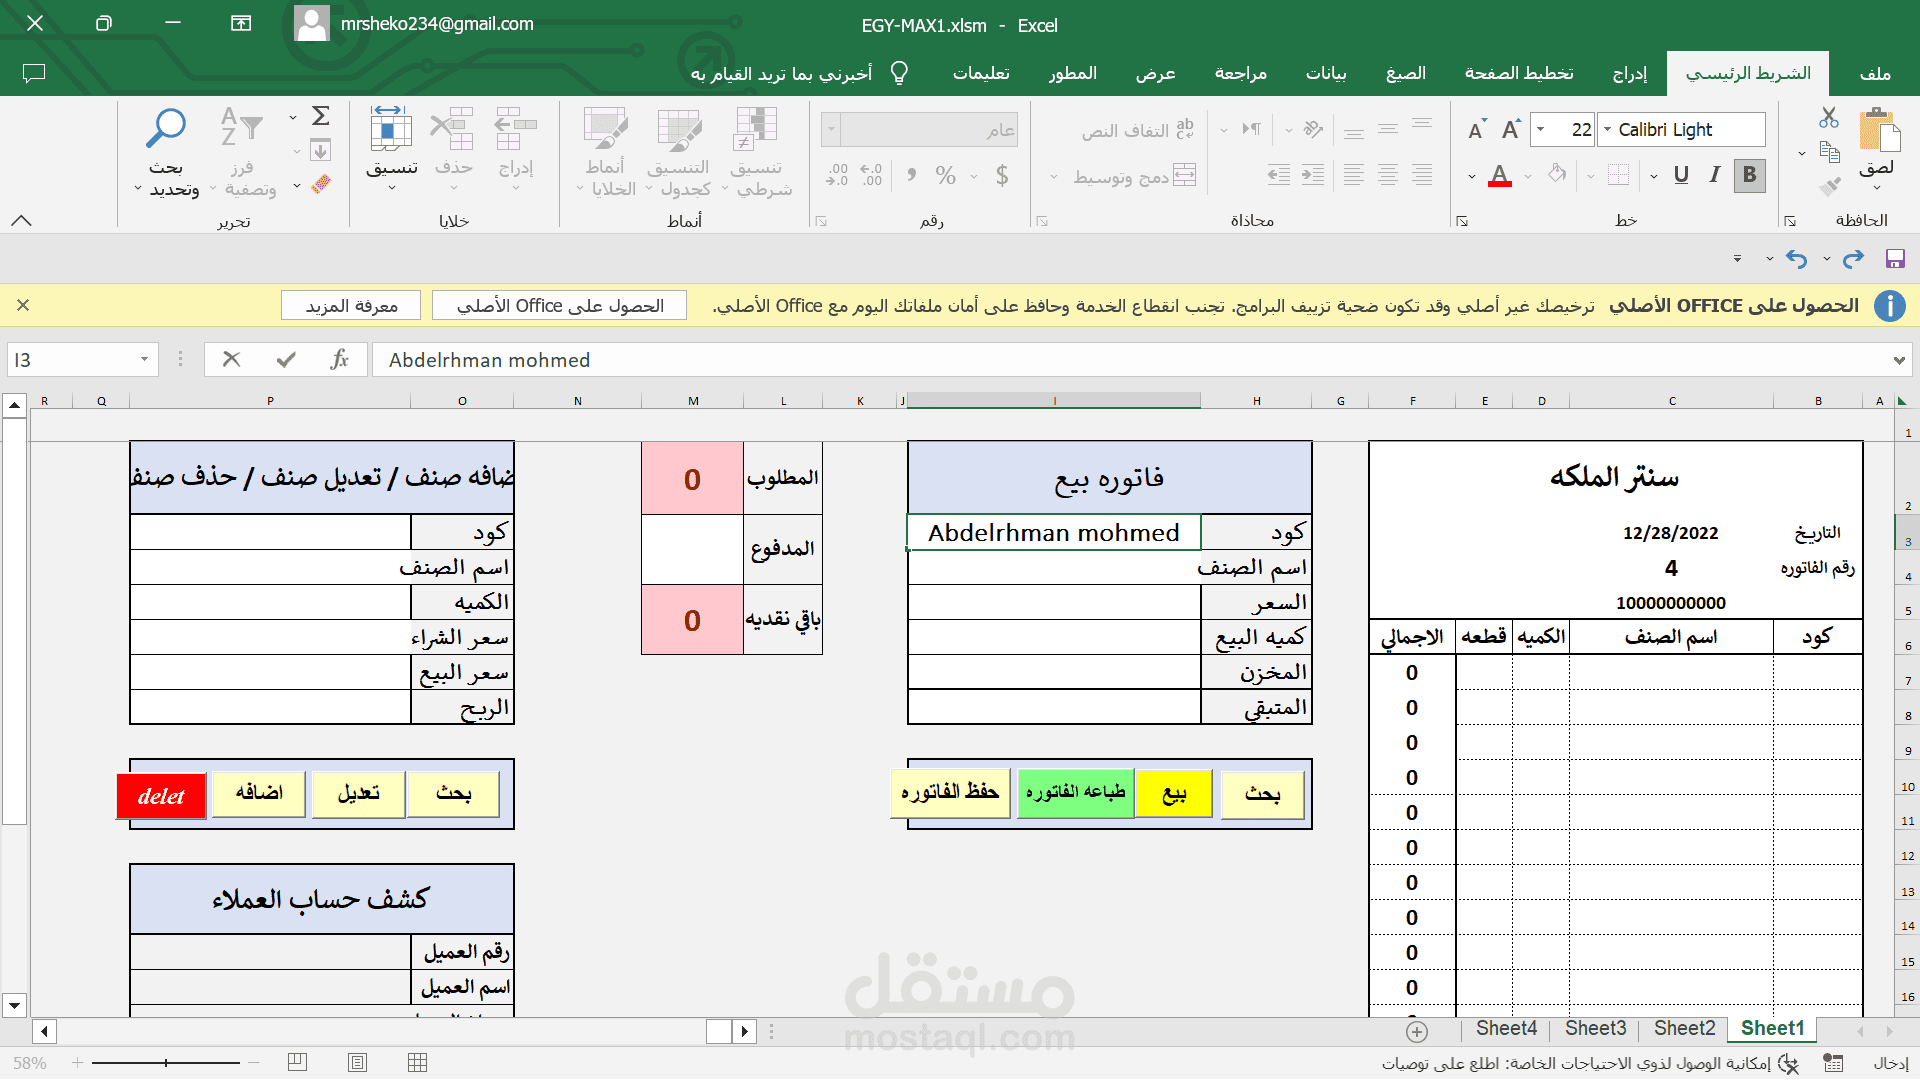This screenshot has height=1080, width=1920.
Task: Open the ملف tab
Action: point(1875,74)
